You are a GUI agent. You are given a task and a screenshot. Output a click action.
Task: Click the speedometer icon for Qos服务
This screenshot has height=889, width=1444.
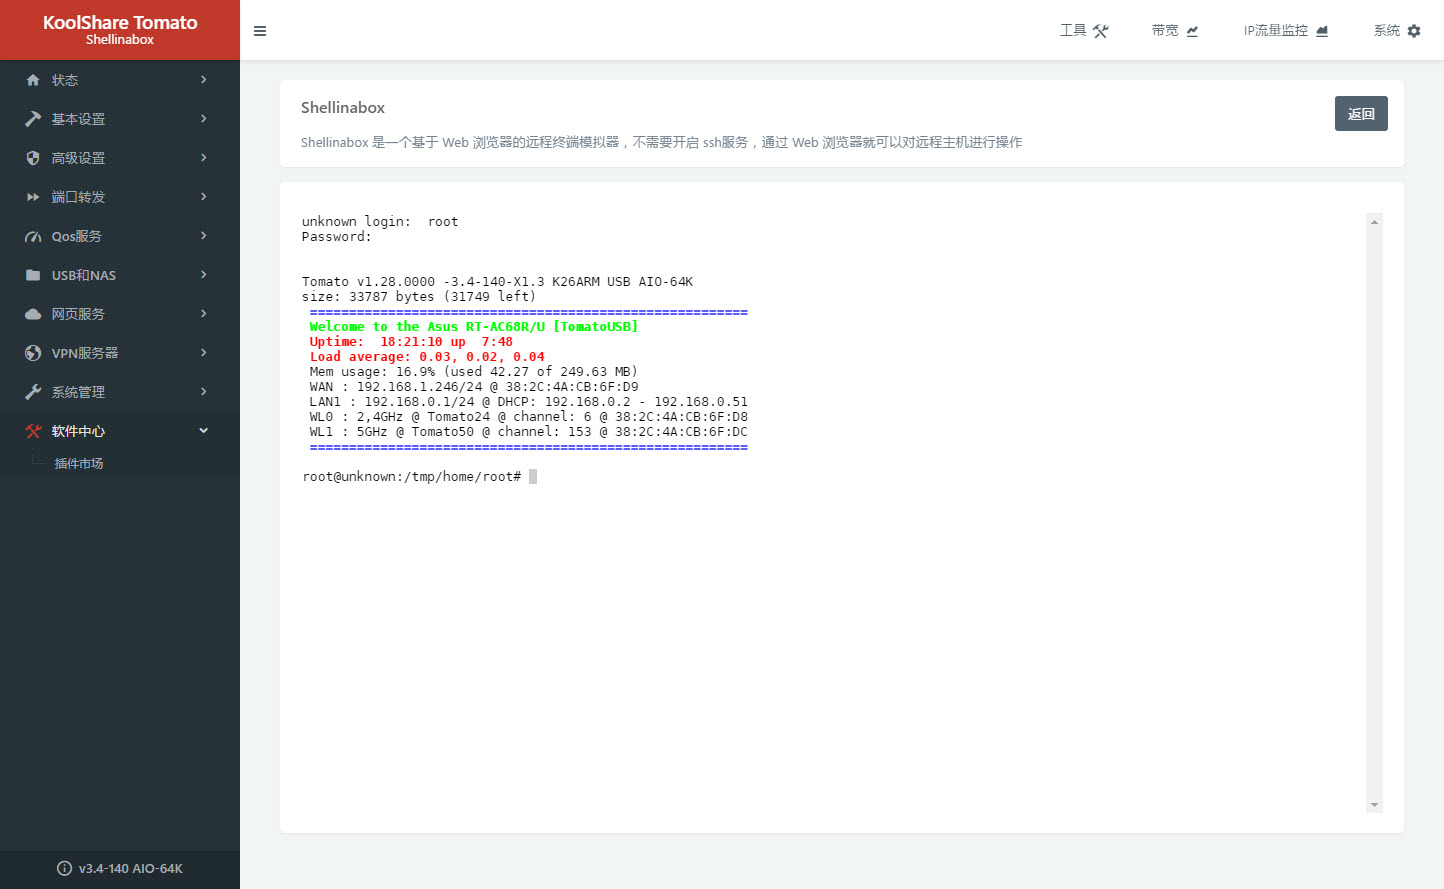[x=33, y=237]
